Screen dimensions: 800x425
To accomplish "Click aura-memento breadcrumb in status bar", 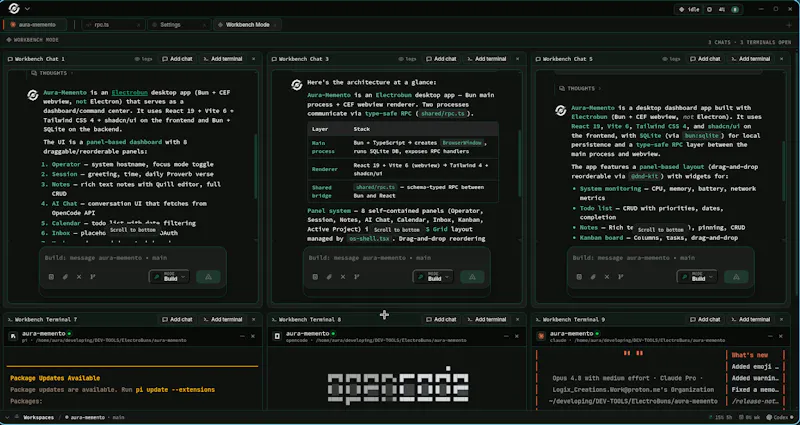I will coord(84,417).
